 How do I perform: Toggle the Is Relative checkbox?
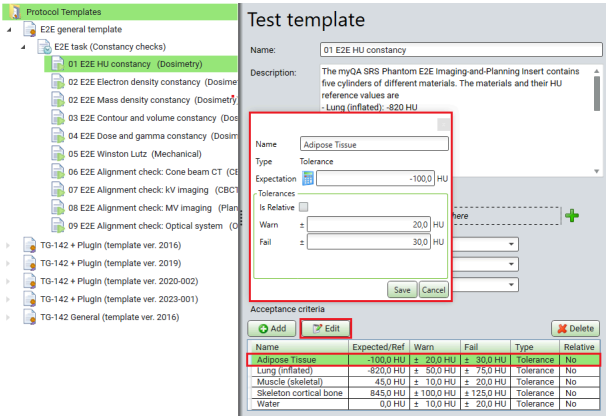click(x=302, y=207)
